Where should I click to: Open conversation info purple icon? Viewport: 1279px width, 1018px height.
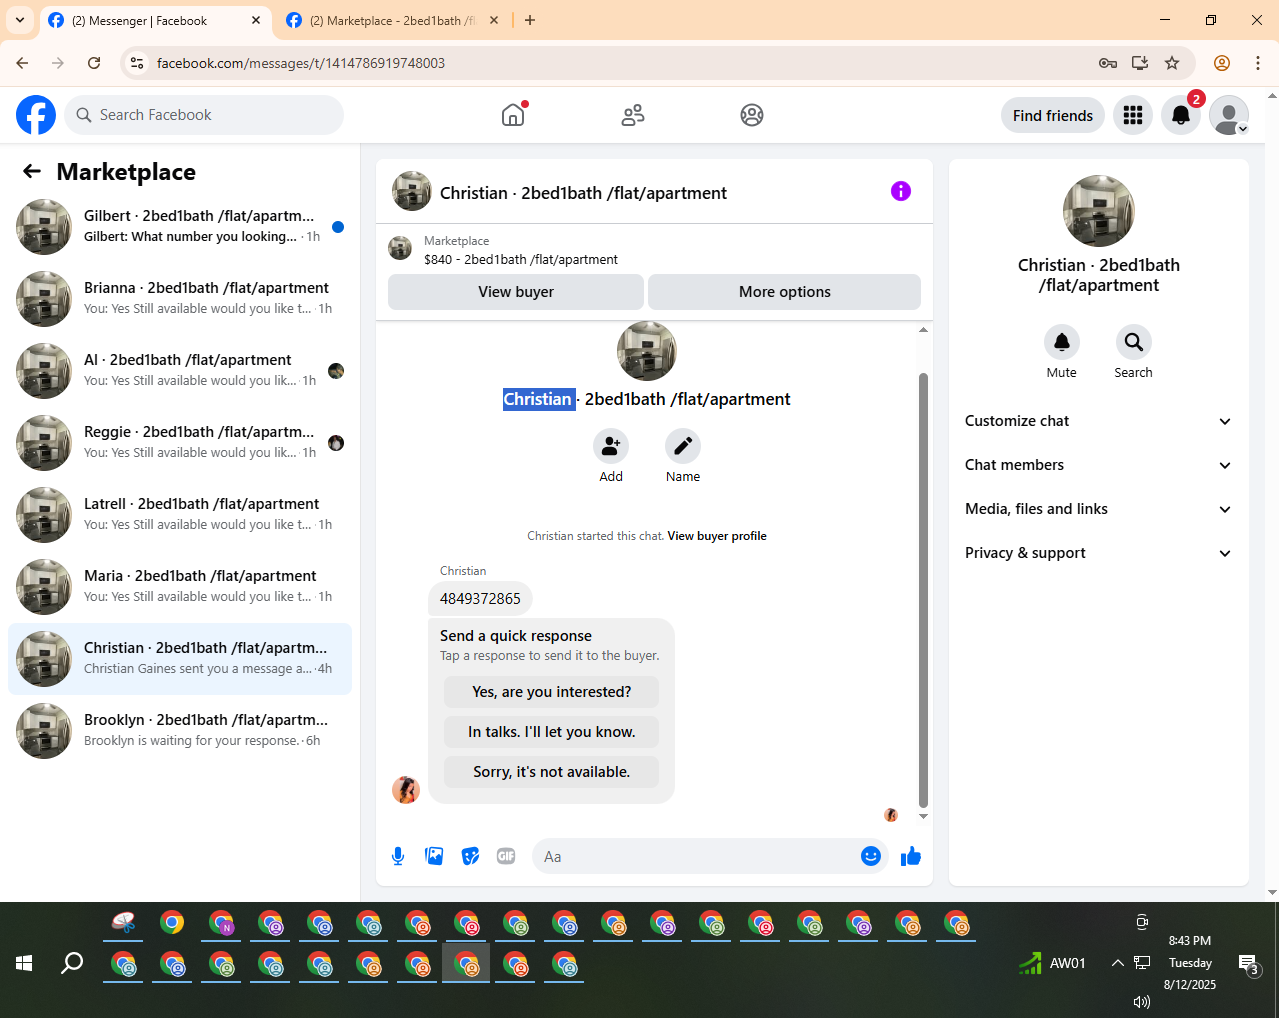point(901,191)
